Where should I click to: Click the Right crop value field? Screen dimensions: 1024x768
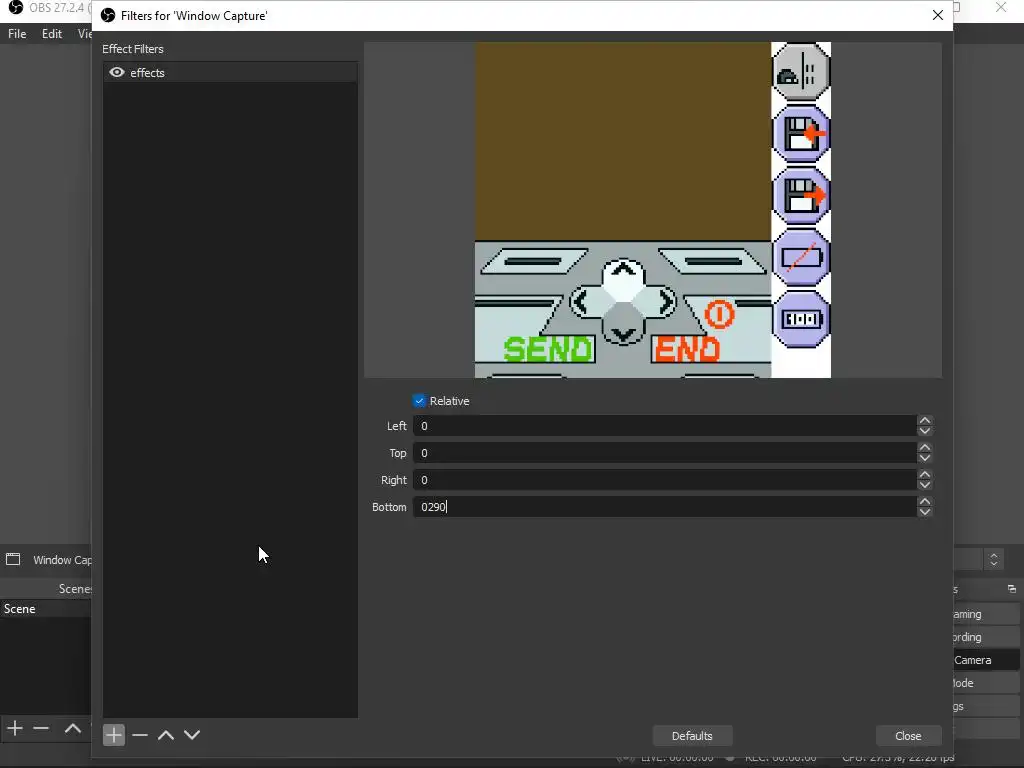pos(664,480)
